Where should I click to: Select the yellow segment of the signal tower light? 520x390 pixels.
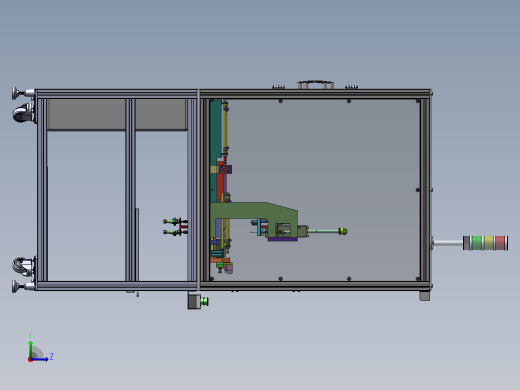(489, 243)
